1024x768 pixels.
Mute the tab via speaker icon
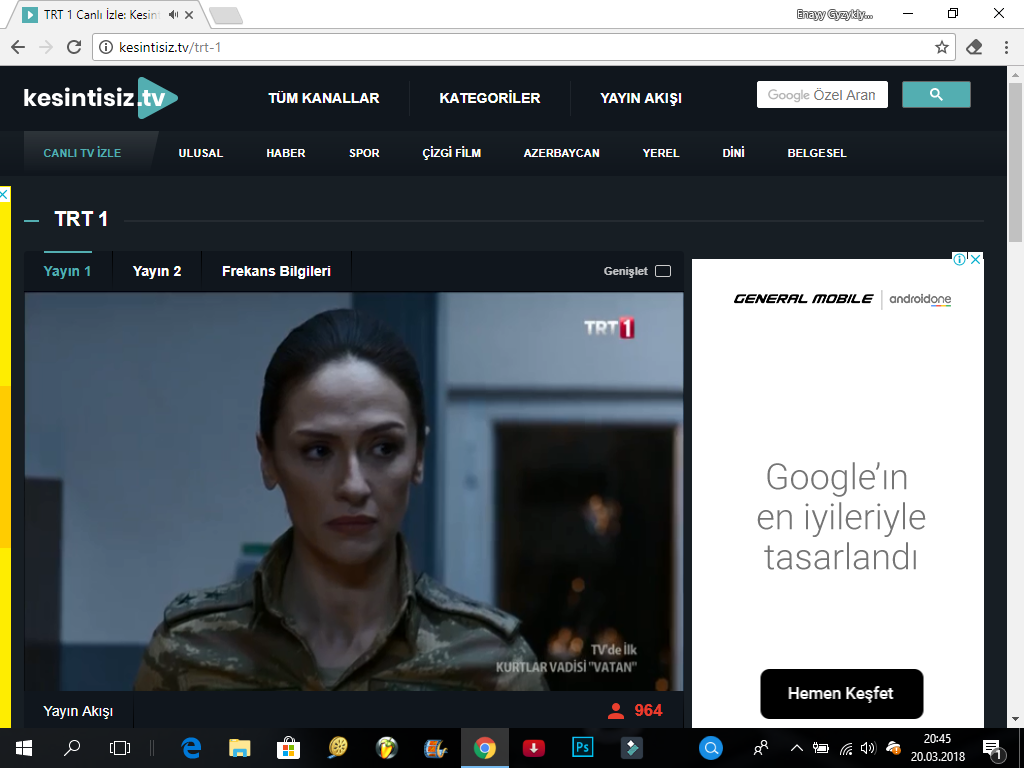click(173, 14)
